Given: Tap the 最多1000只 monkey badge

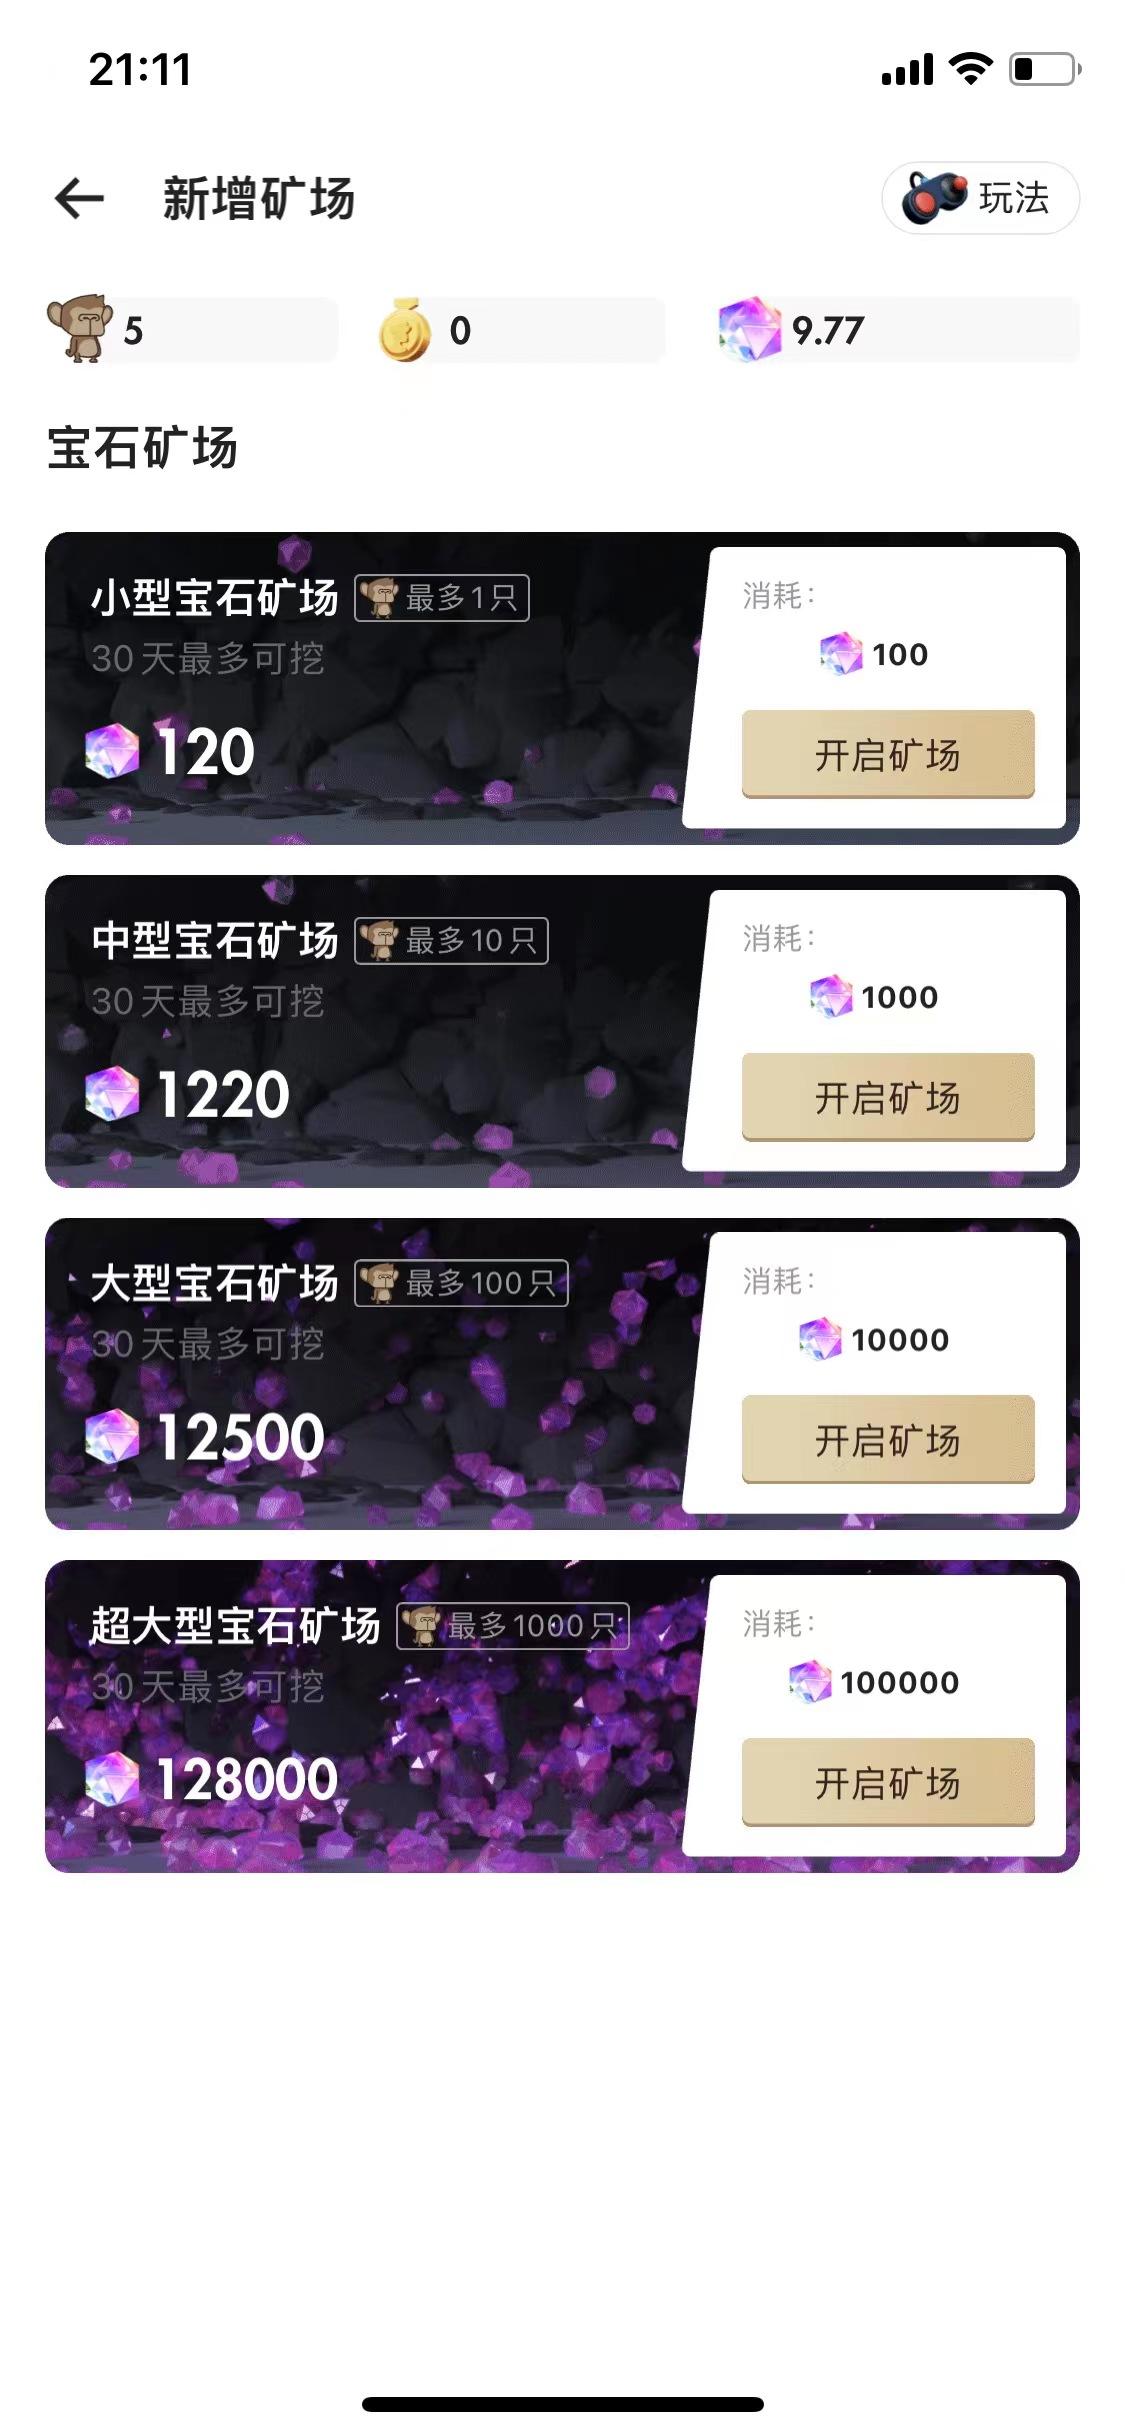Looking at the screenshot, I should coord(513,1626).
